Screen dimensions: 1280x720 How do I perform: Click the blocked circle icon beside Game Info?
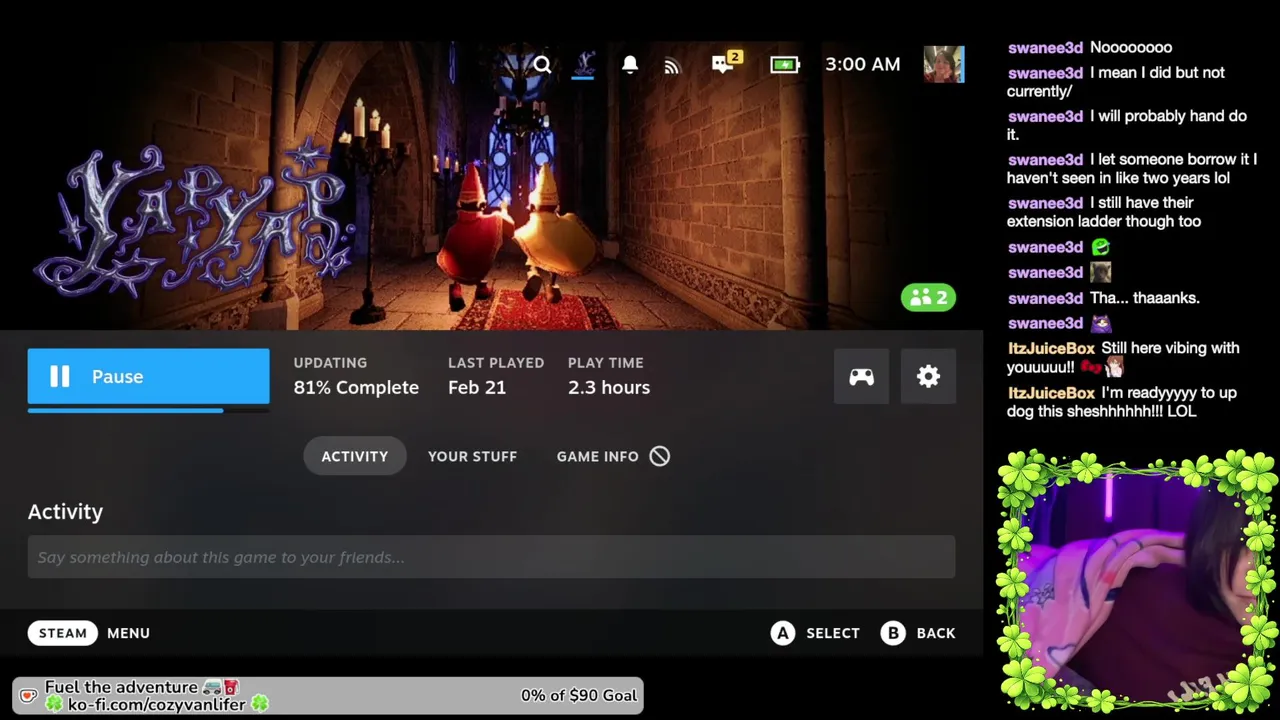(659, 456)
